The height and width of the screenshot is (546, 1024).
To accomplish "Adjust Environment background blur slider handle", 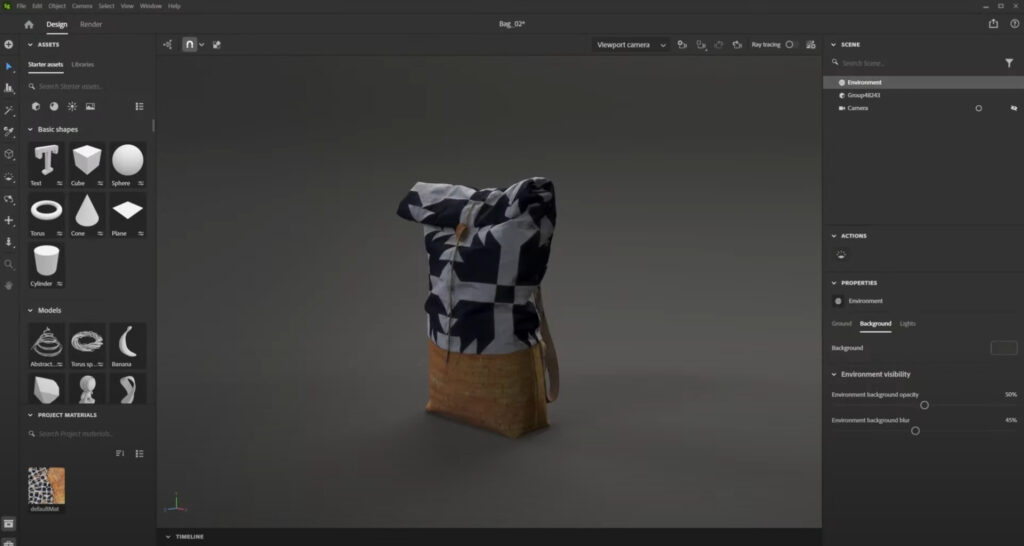I will click(x=915, y=430).
